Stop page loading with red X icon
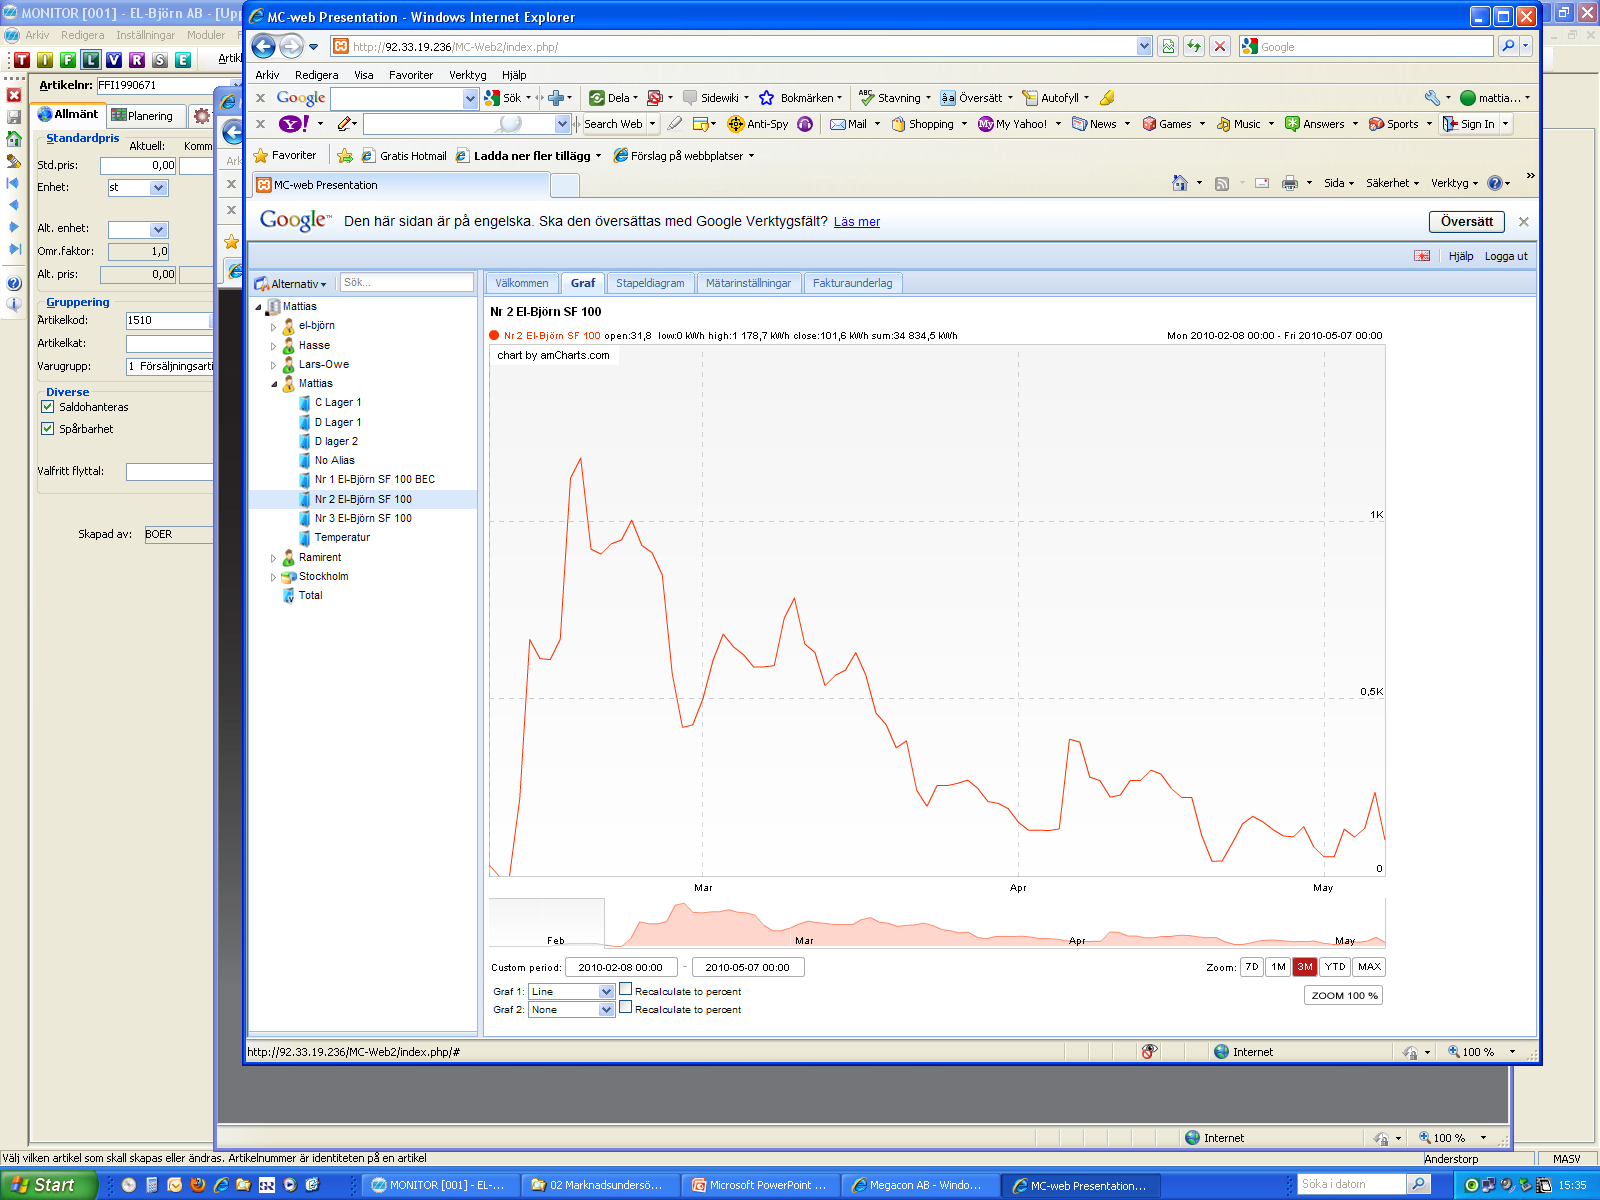Image resolution: width=1600 pixels, height=1200 pixels. [1220, 46]
